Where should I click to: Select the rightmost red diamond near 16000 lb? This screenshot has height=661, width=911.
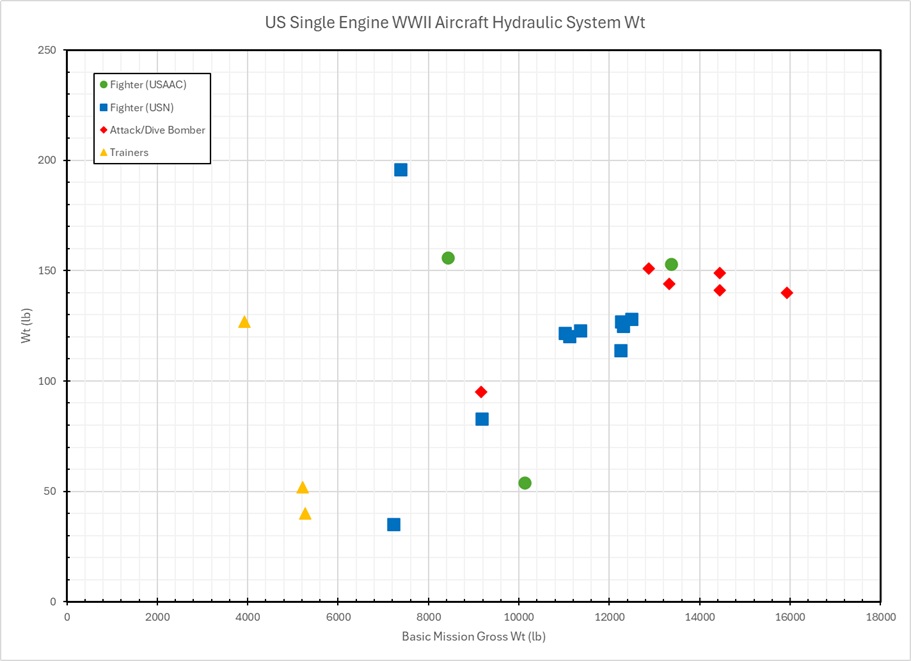787,293
